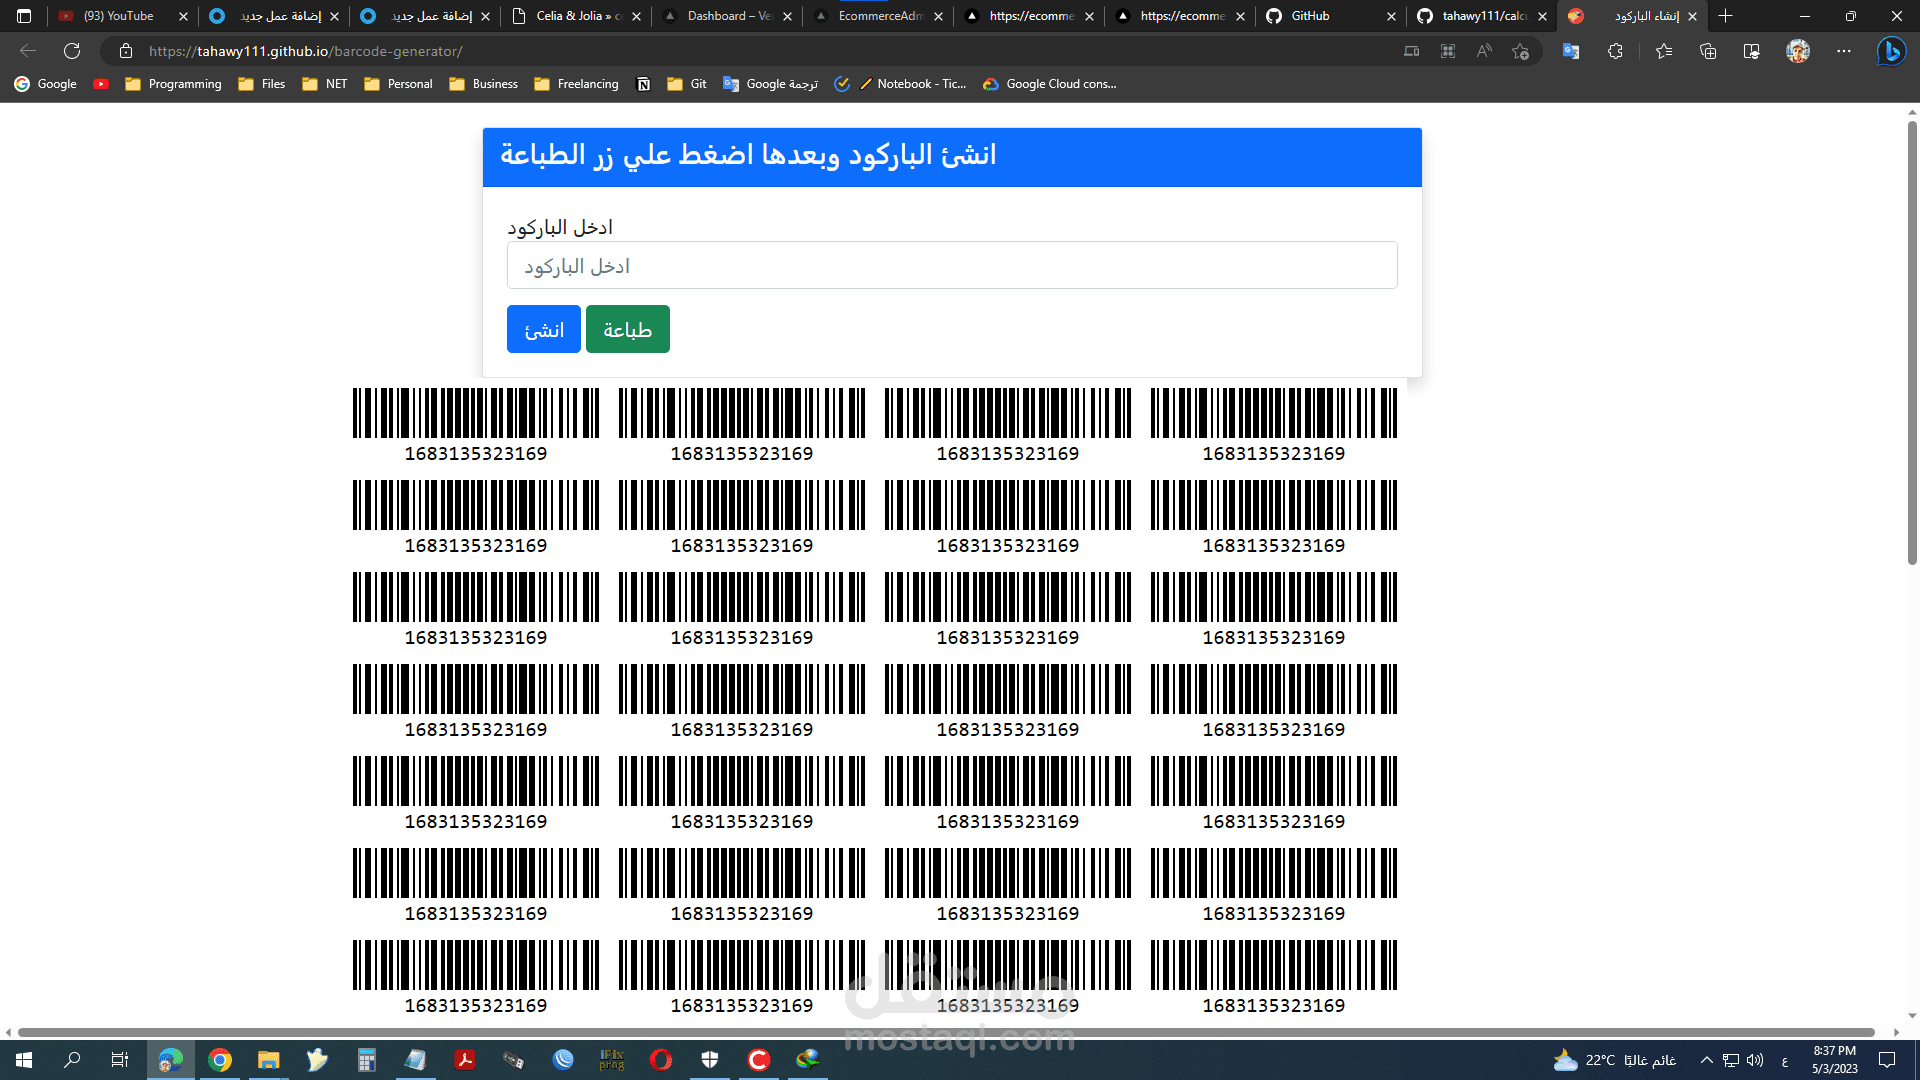Add this page to favorites star icon
This screenshot has height=1080, width=1920.
[1521, 51]
